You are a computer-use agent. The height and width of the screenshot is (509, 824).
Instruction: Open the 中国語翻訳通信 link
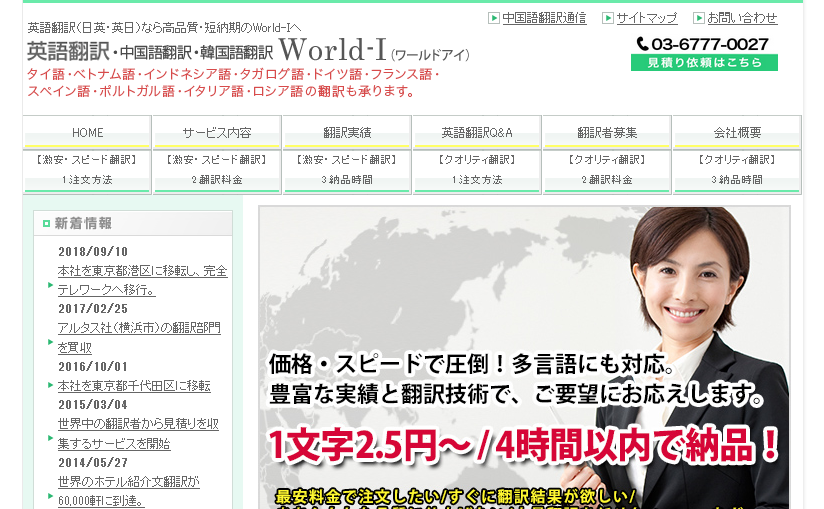(544, 18)
